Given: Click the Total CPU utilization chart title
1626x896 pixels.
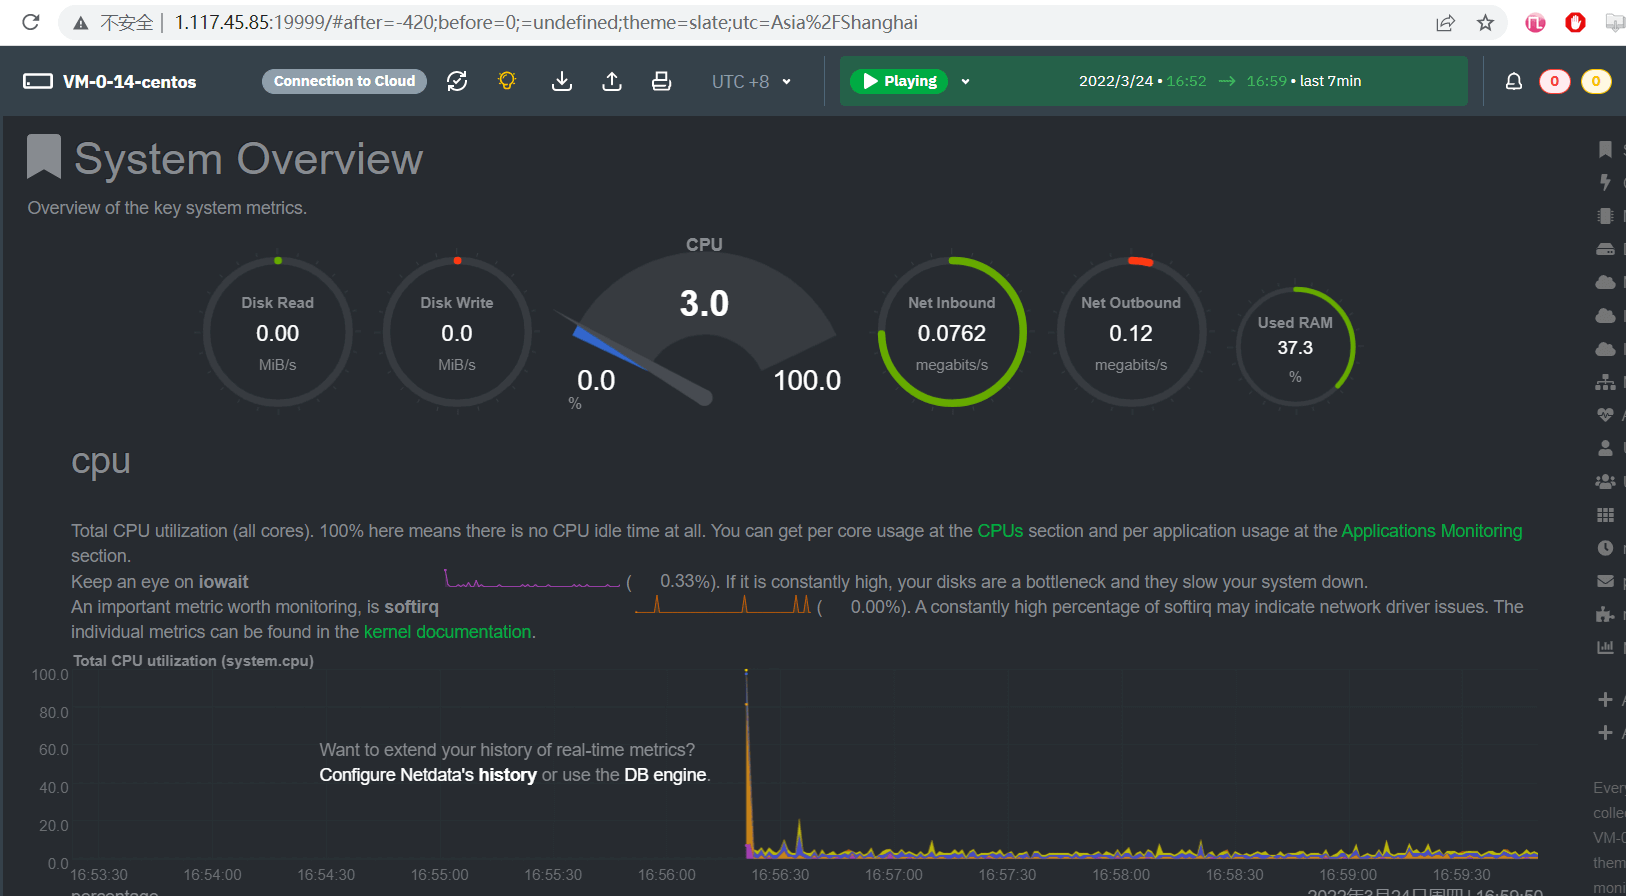Looking at the screenshot, I should pyautogui.click(x=193, y=661).
